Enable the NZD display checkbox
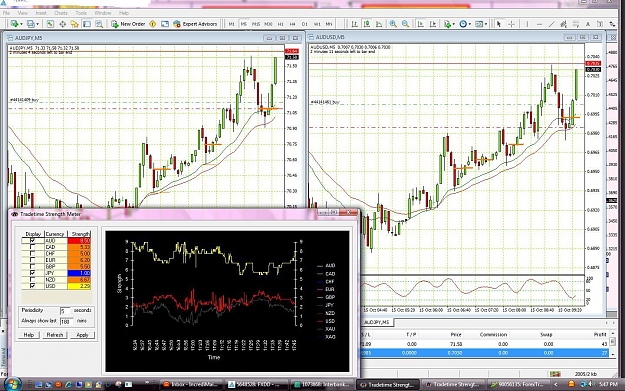Image resolution: width=625 pixels, height=391 pixels. click(x=33, y=279)
